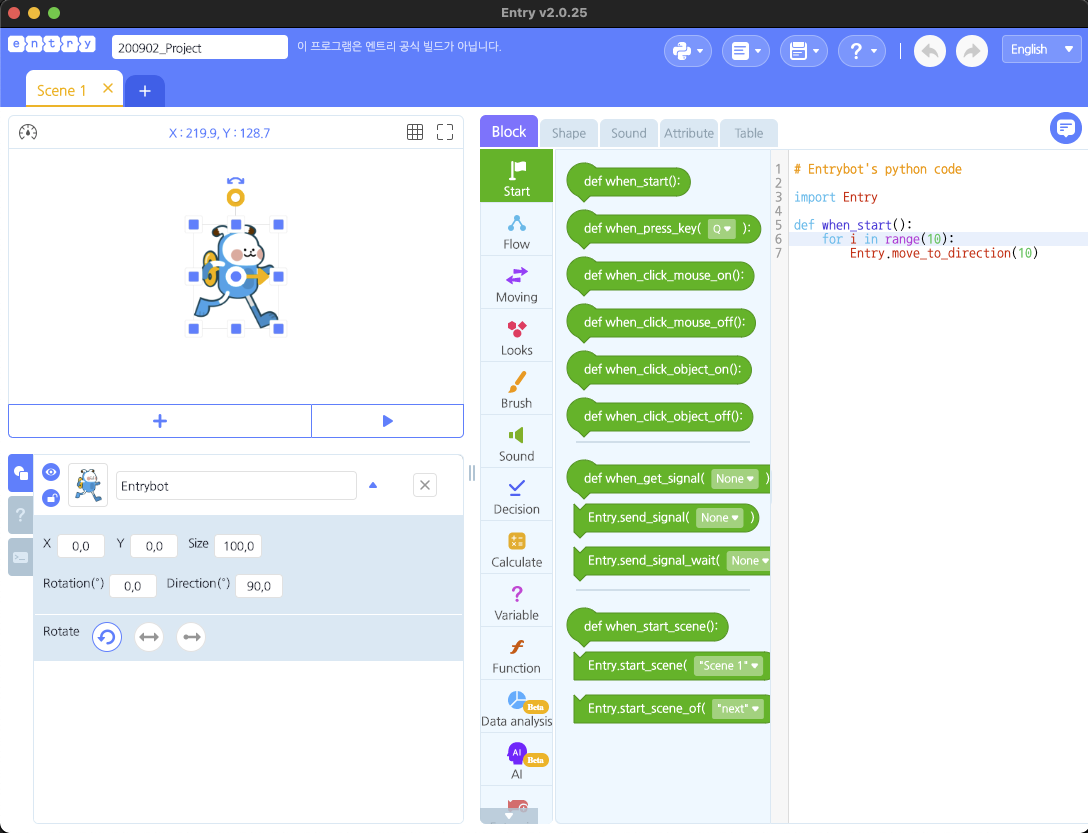Click the speed gauge icon

click(x=28, y=132)
